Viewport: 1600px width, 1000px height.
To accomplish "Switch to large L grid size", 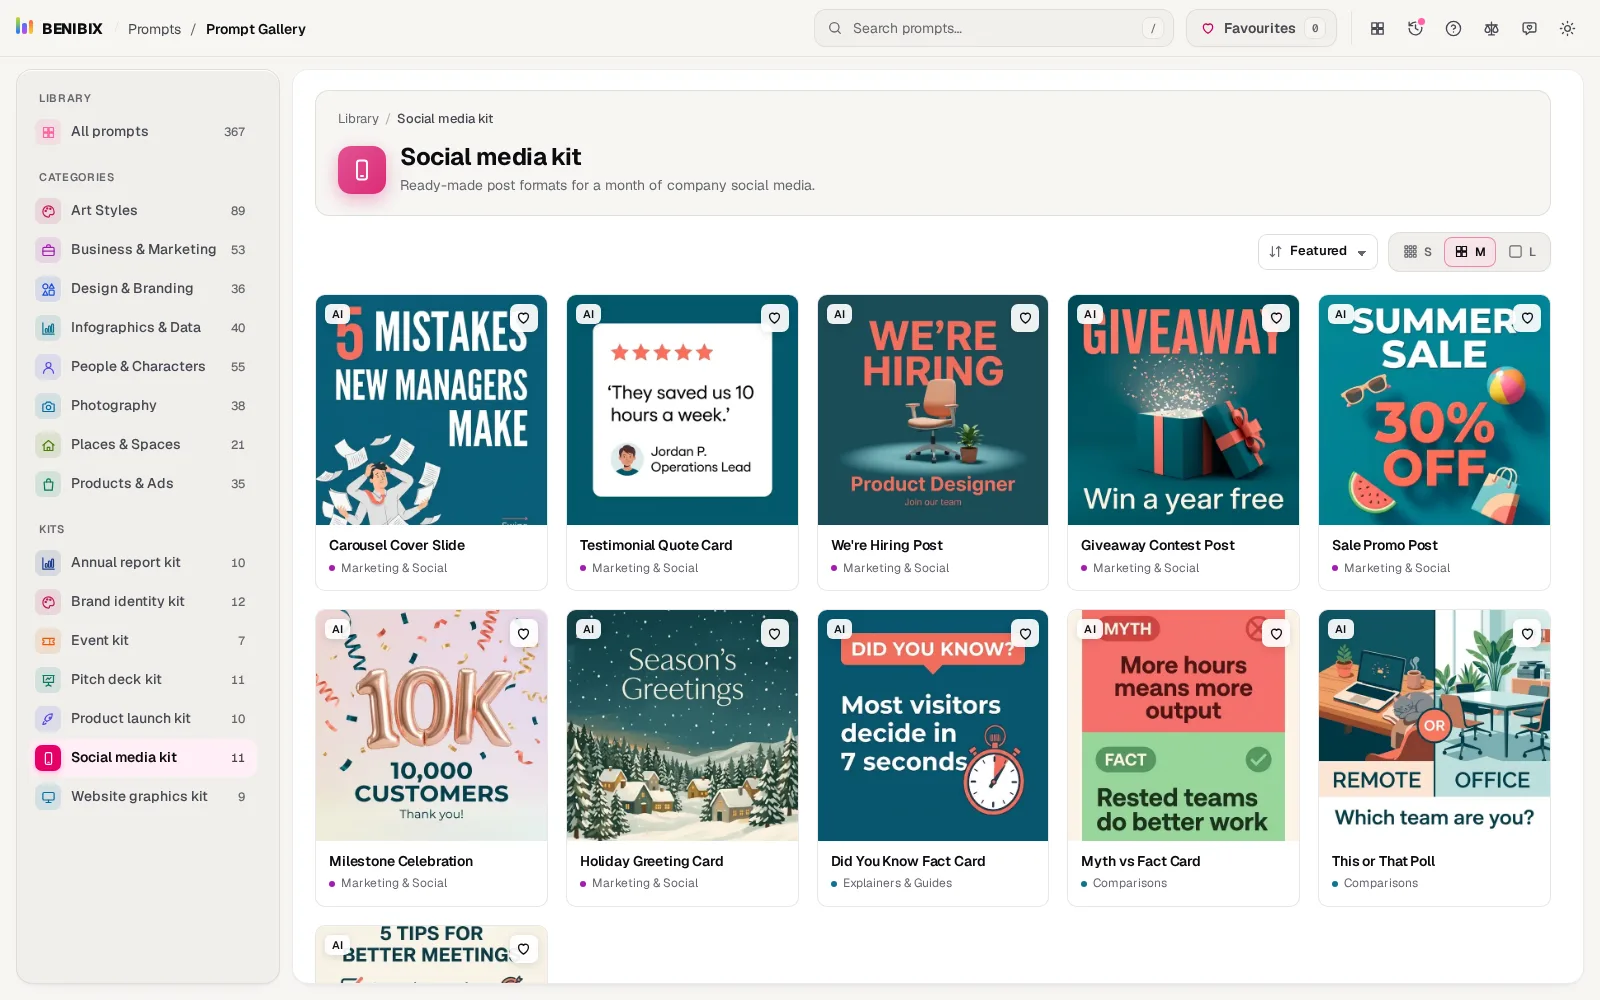I will coord(1522,252).
